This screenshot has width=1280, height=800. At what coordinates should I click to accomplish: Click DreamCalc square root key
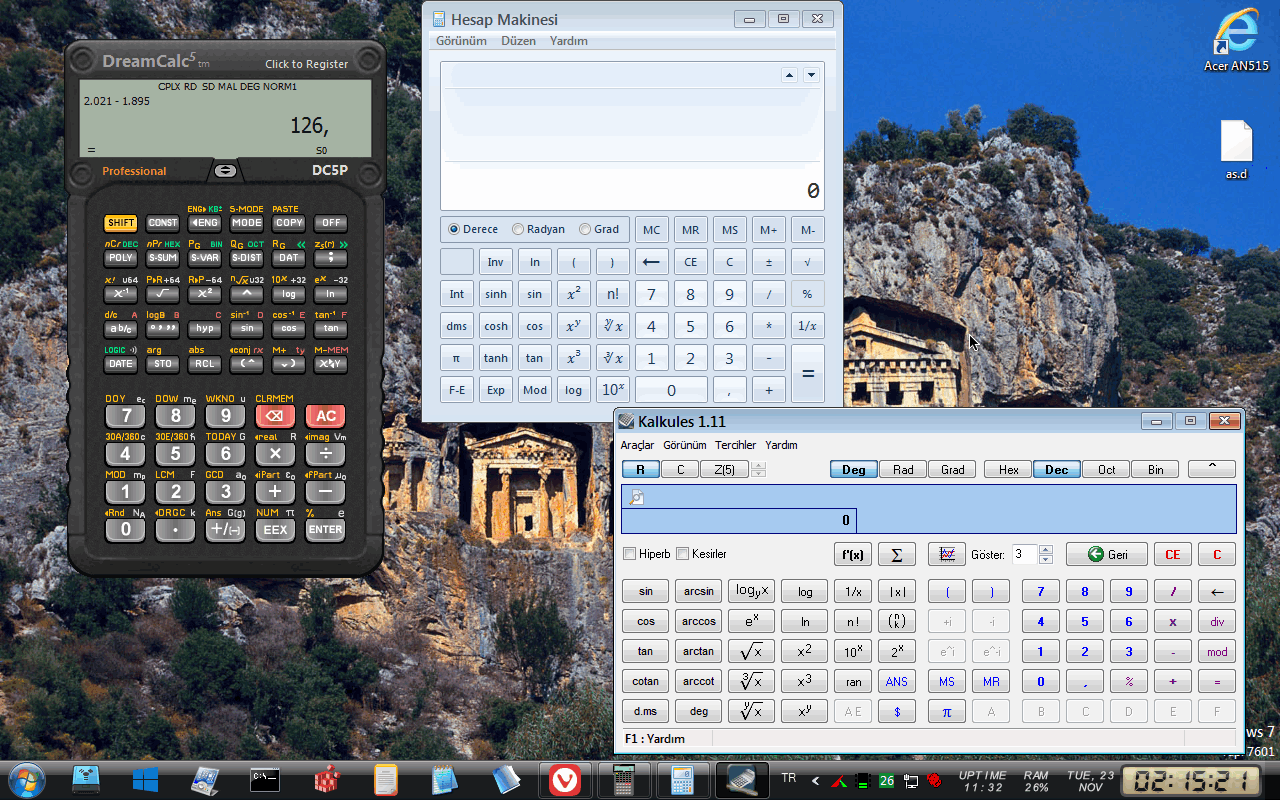[162, 294]
